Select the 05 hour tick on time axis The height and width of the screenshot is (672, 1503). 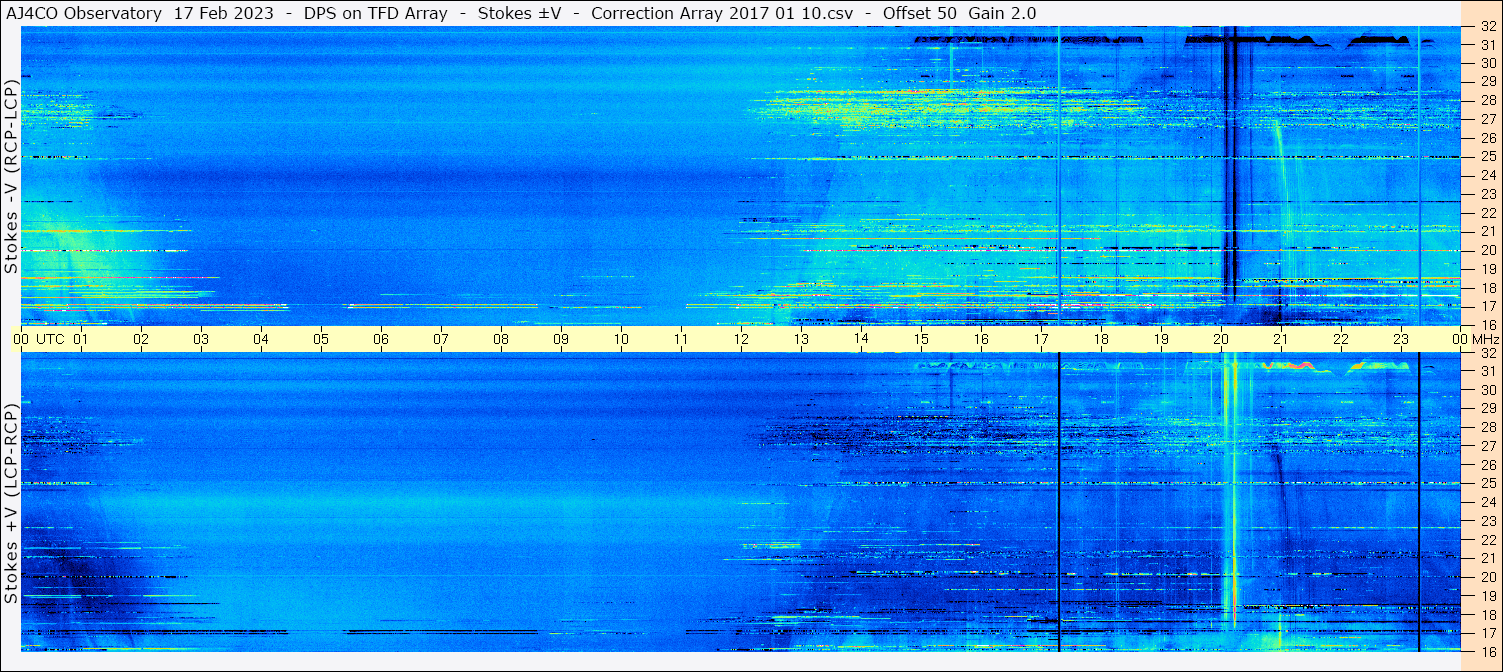tap(321, 339)
